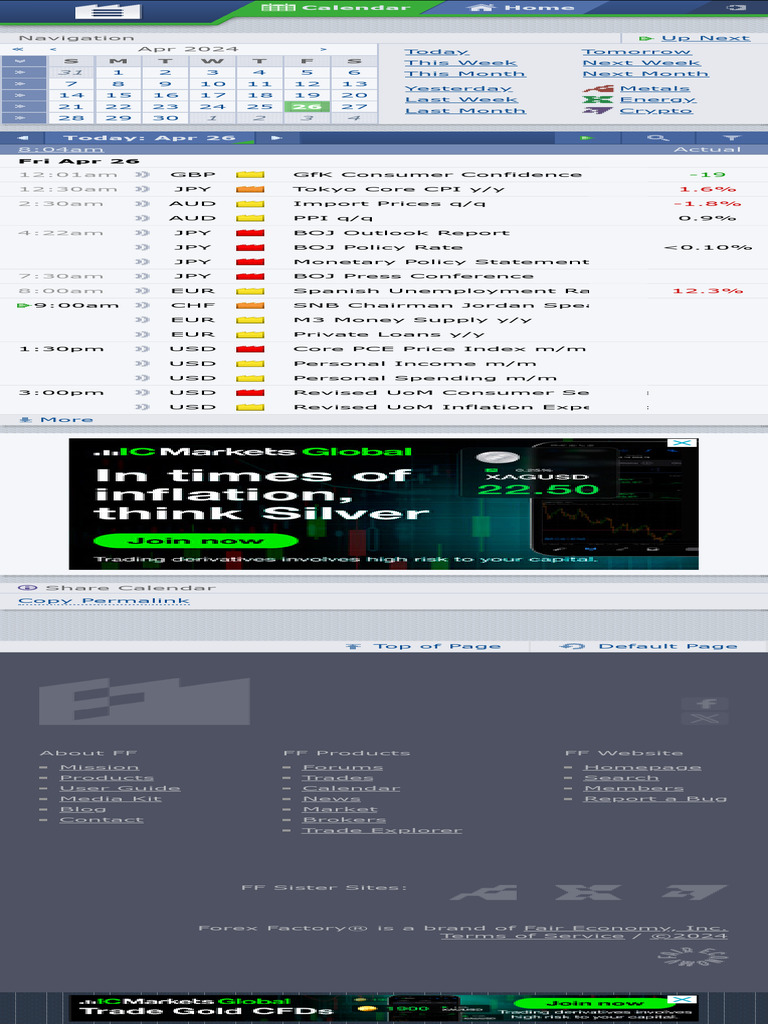This screenshot has width=768, height=1024.
Task: Open Last Week view
Action: [x=461, y=99]
